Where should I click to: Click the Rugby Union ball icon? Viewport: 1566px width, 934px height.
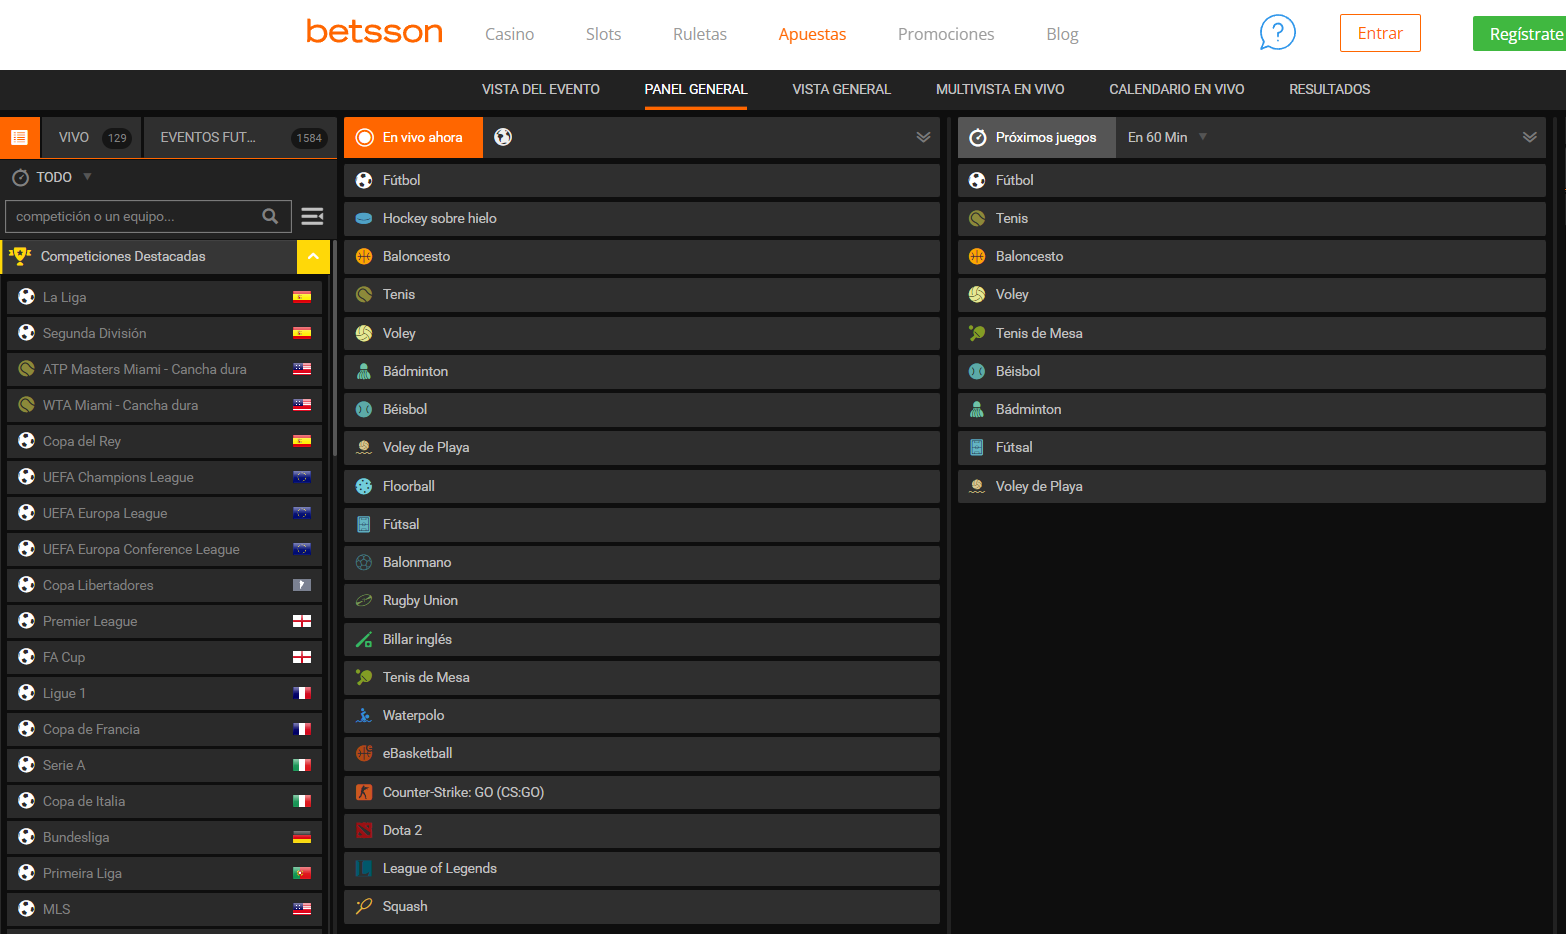pyautogui.click(x=364, y=600)
